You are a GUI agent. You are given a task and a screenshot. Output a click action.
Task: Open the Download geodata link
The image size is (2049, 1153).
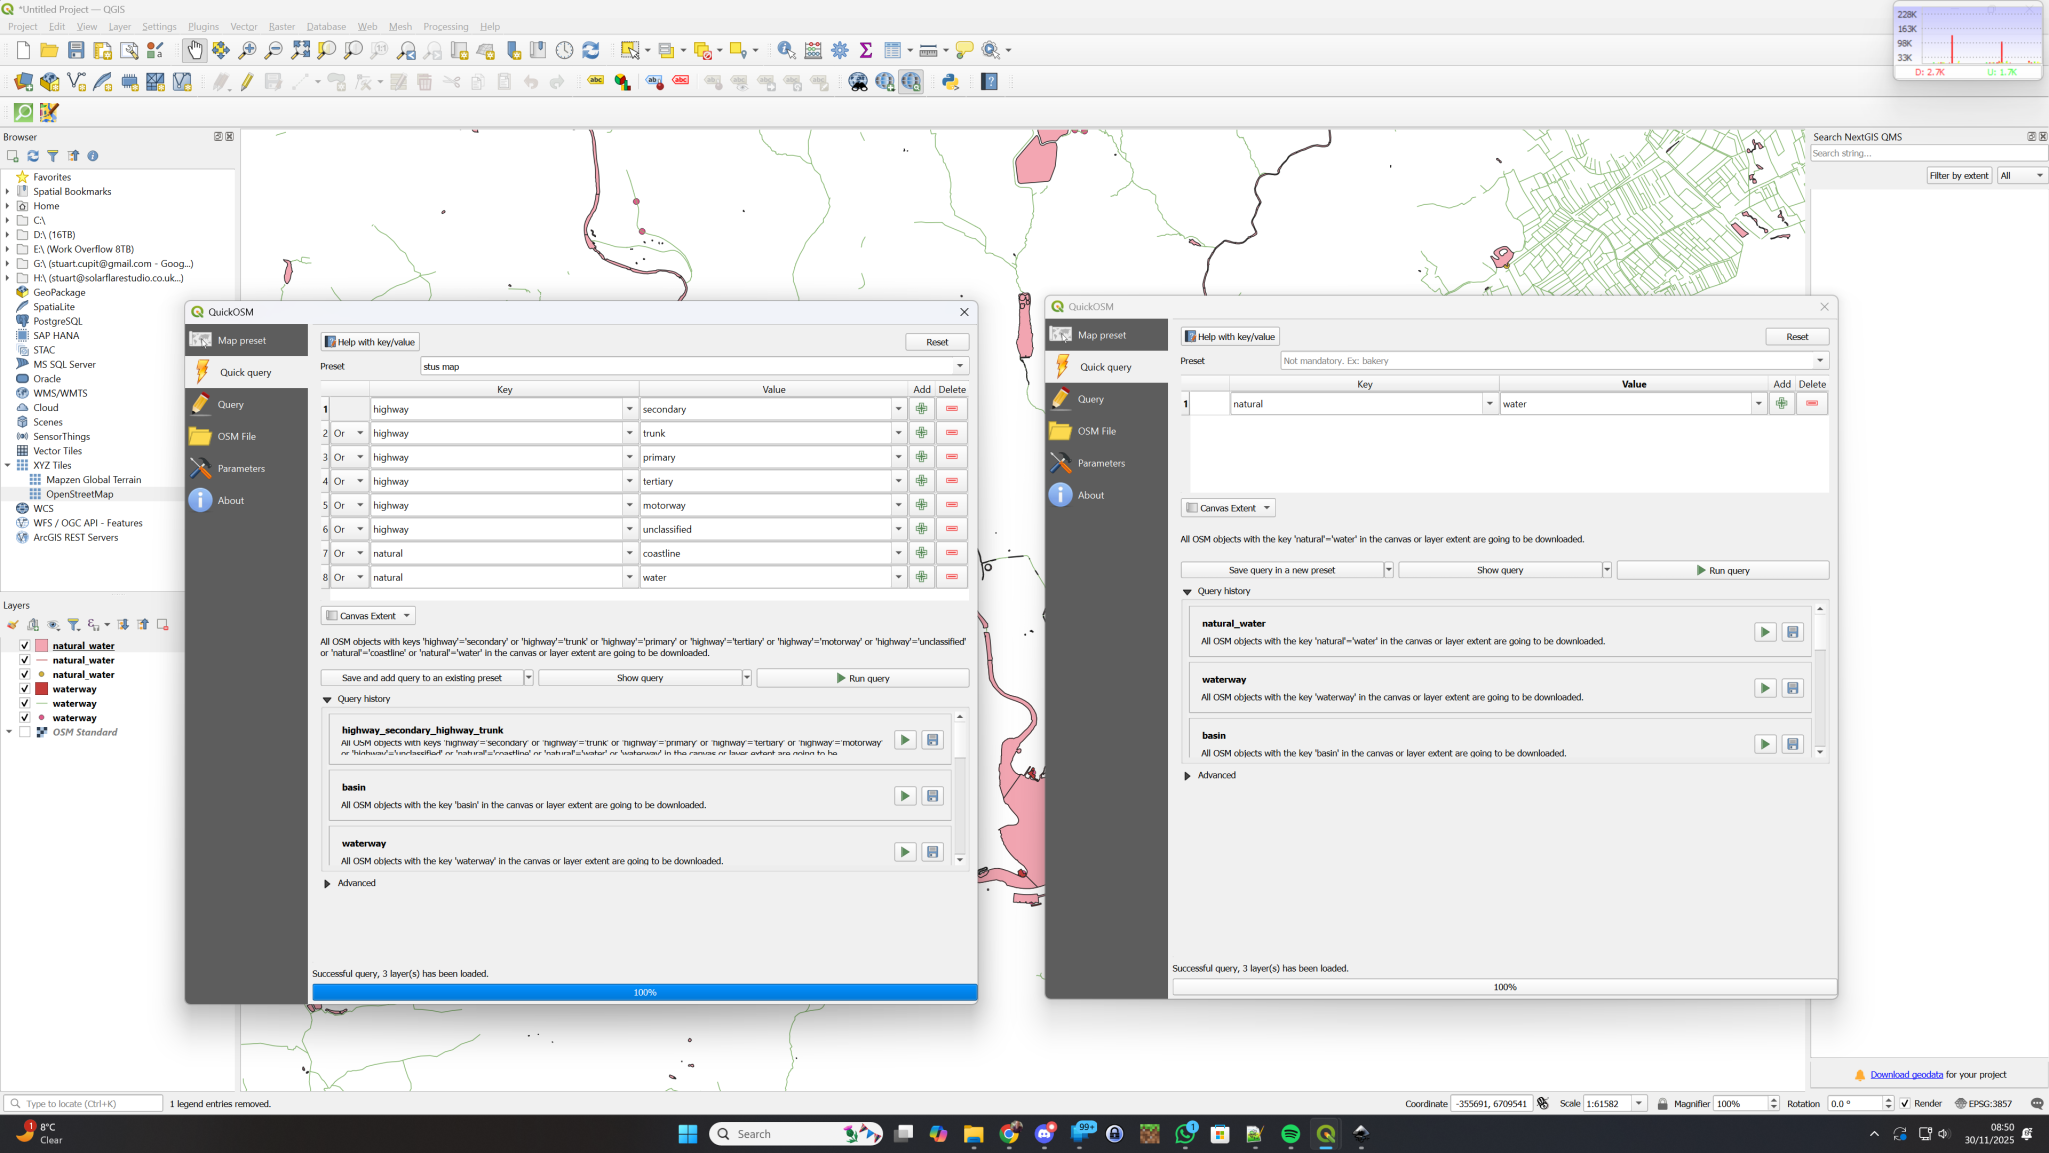tap(1906, 1074)
